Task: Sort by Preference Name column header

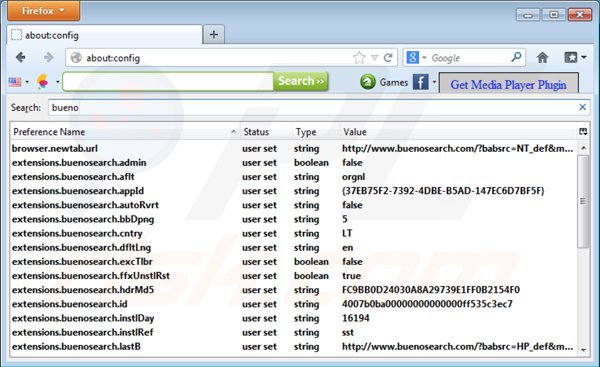Action: coord(125,132)
